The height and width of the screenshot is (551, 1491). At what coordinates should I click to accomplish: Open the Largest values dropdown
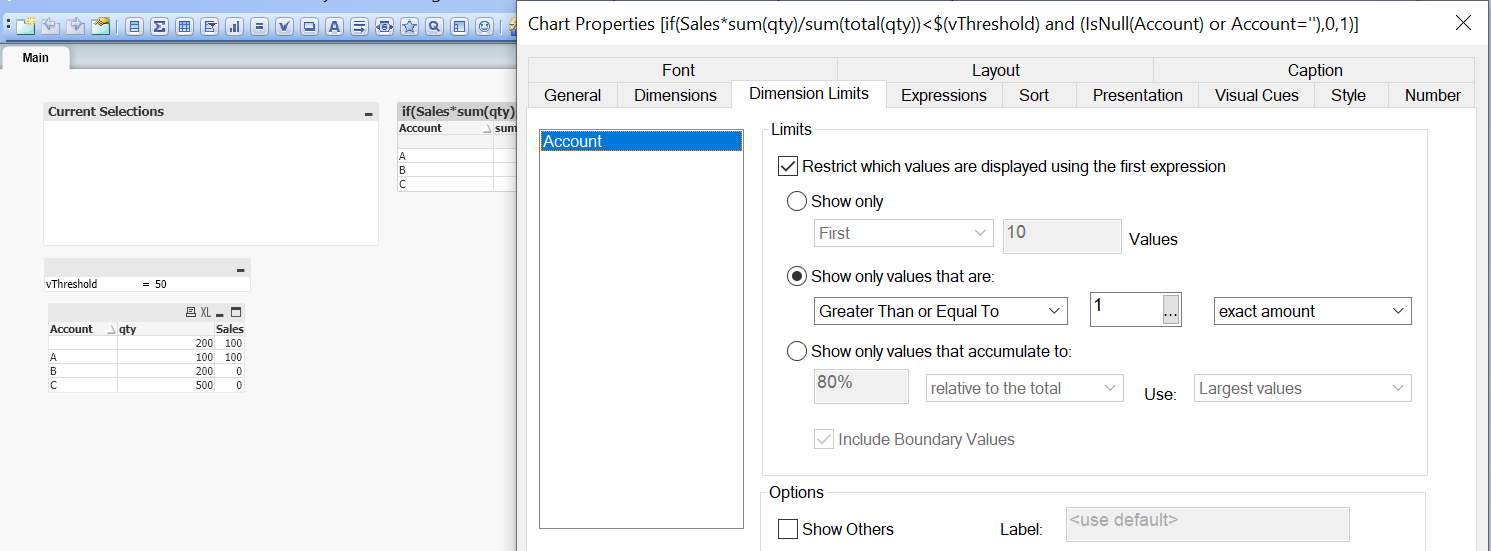point(1303,388)
